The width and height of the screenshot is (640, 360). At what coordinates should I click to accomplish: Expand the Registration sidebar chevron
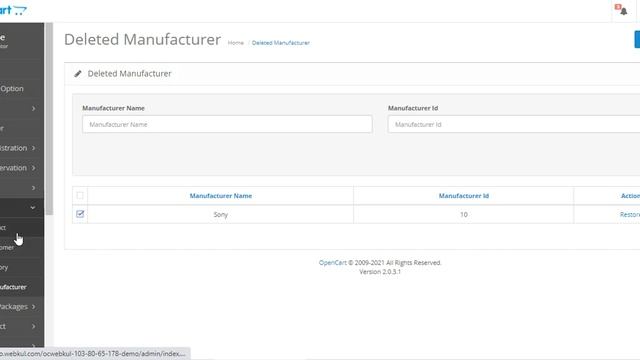[33, 148]
